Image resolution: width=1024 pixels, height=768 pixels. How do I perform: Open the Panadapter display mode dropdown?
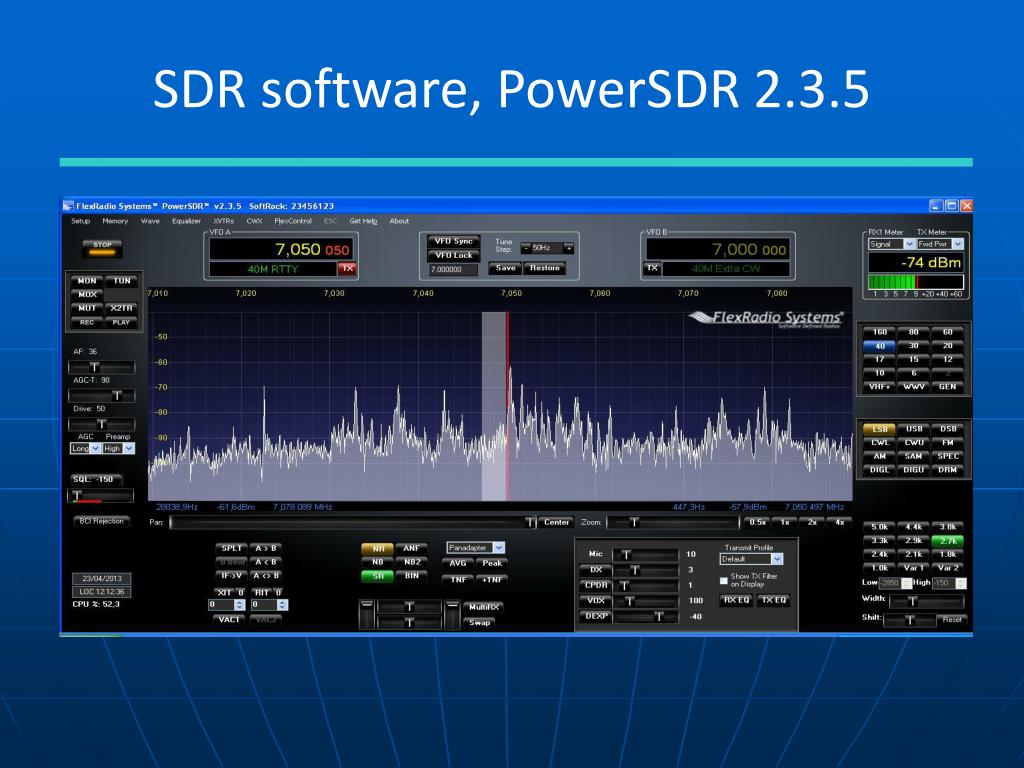point(475,548)
